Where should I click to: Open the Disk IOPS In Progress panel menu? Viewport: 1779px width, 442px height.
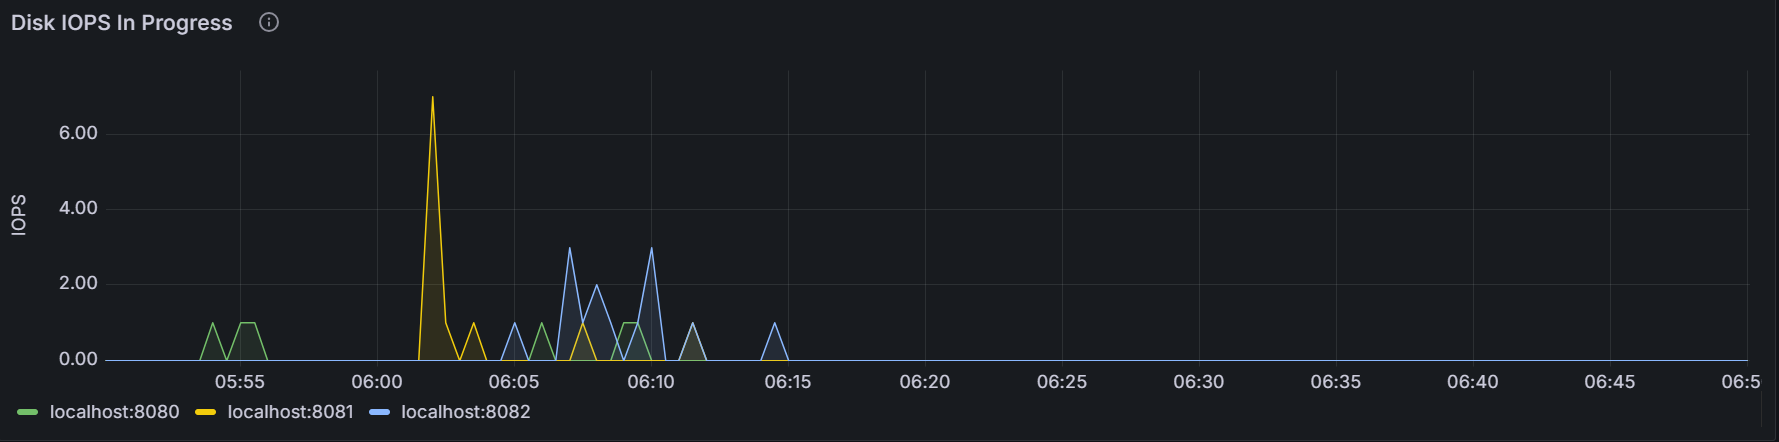click(x=121, y=23)
